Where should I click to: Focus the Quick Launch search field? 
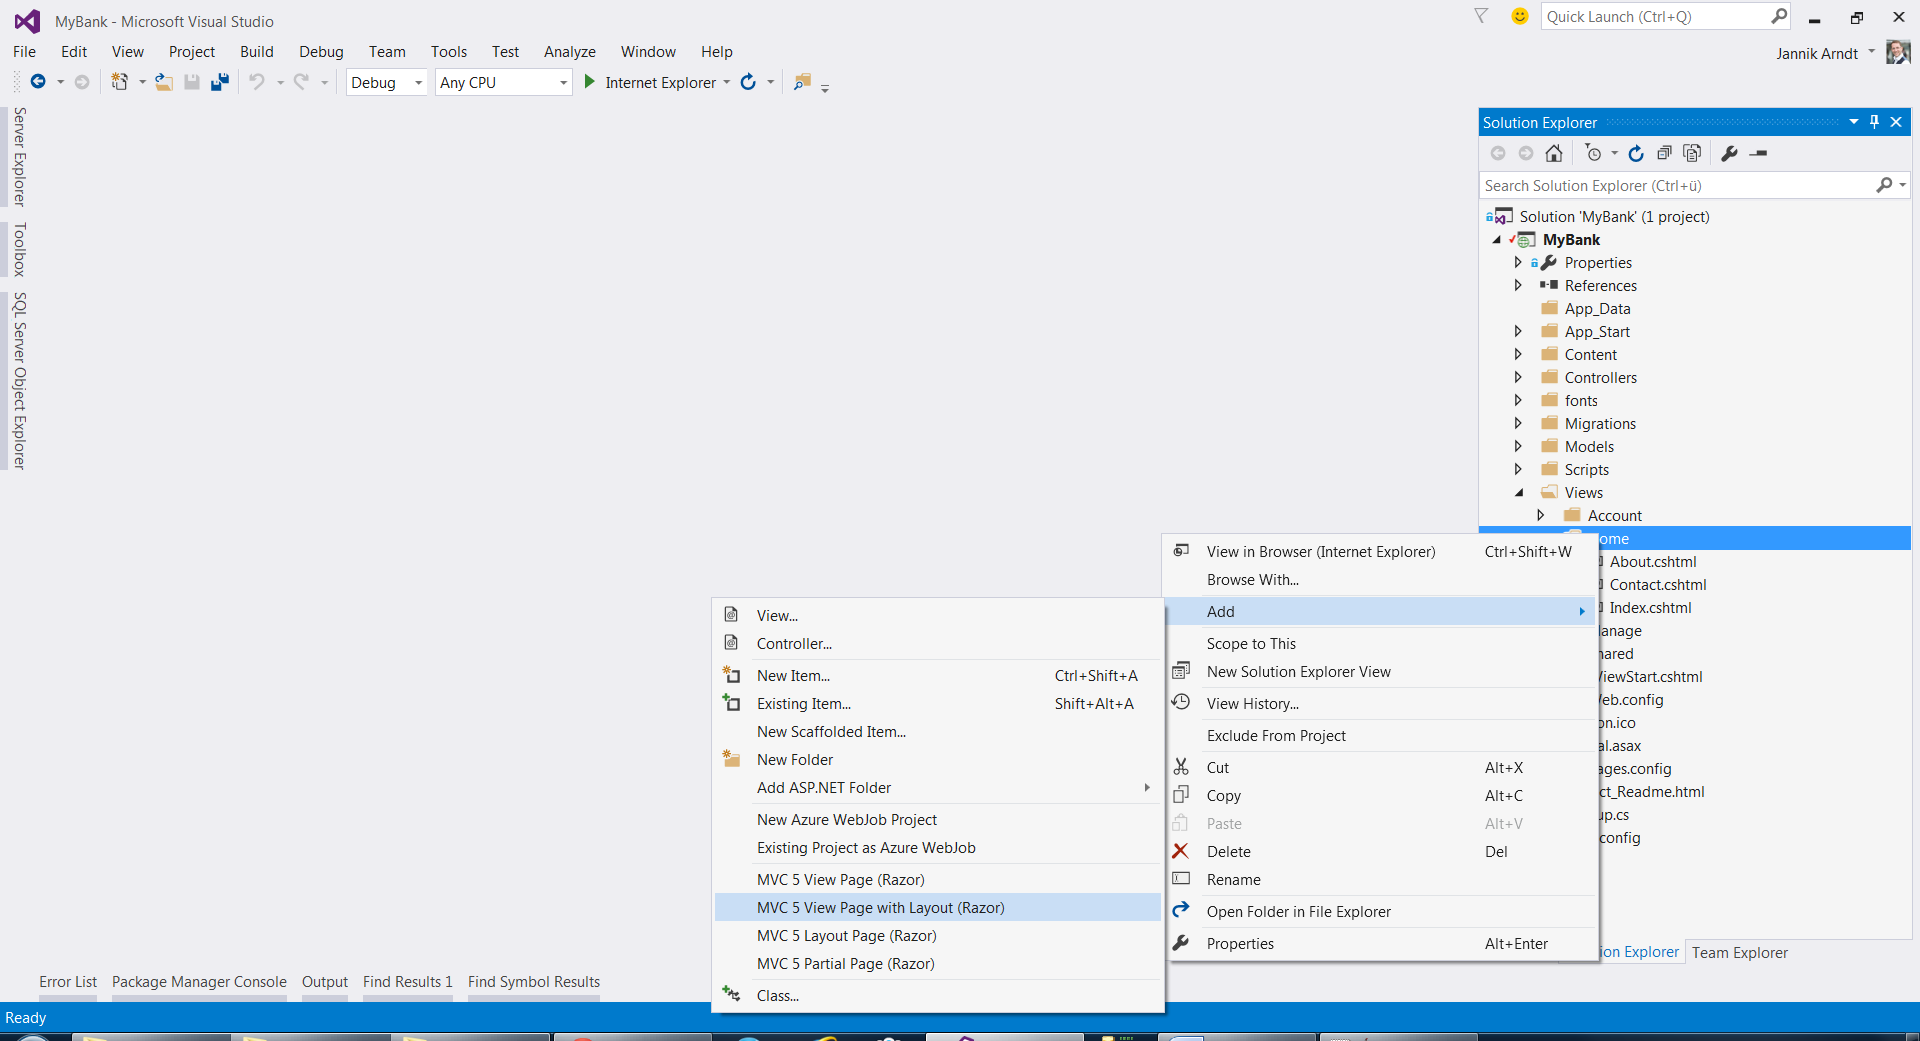click(1656, 16)
